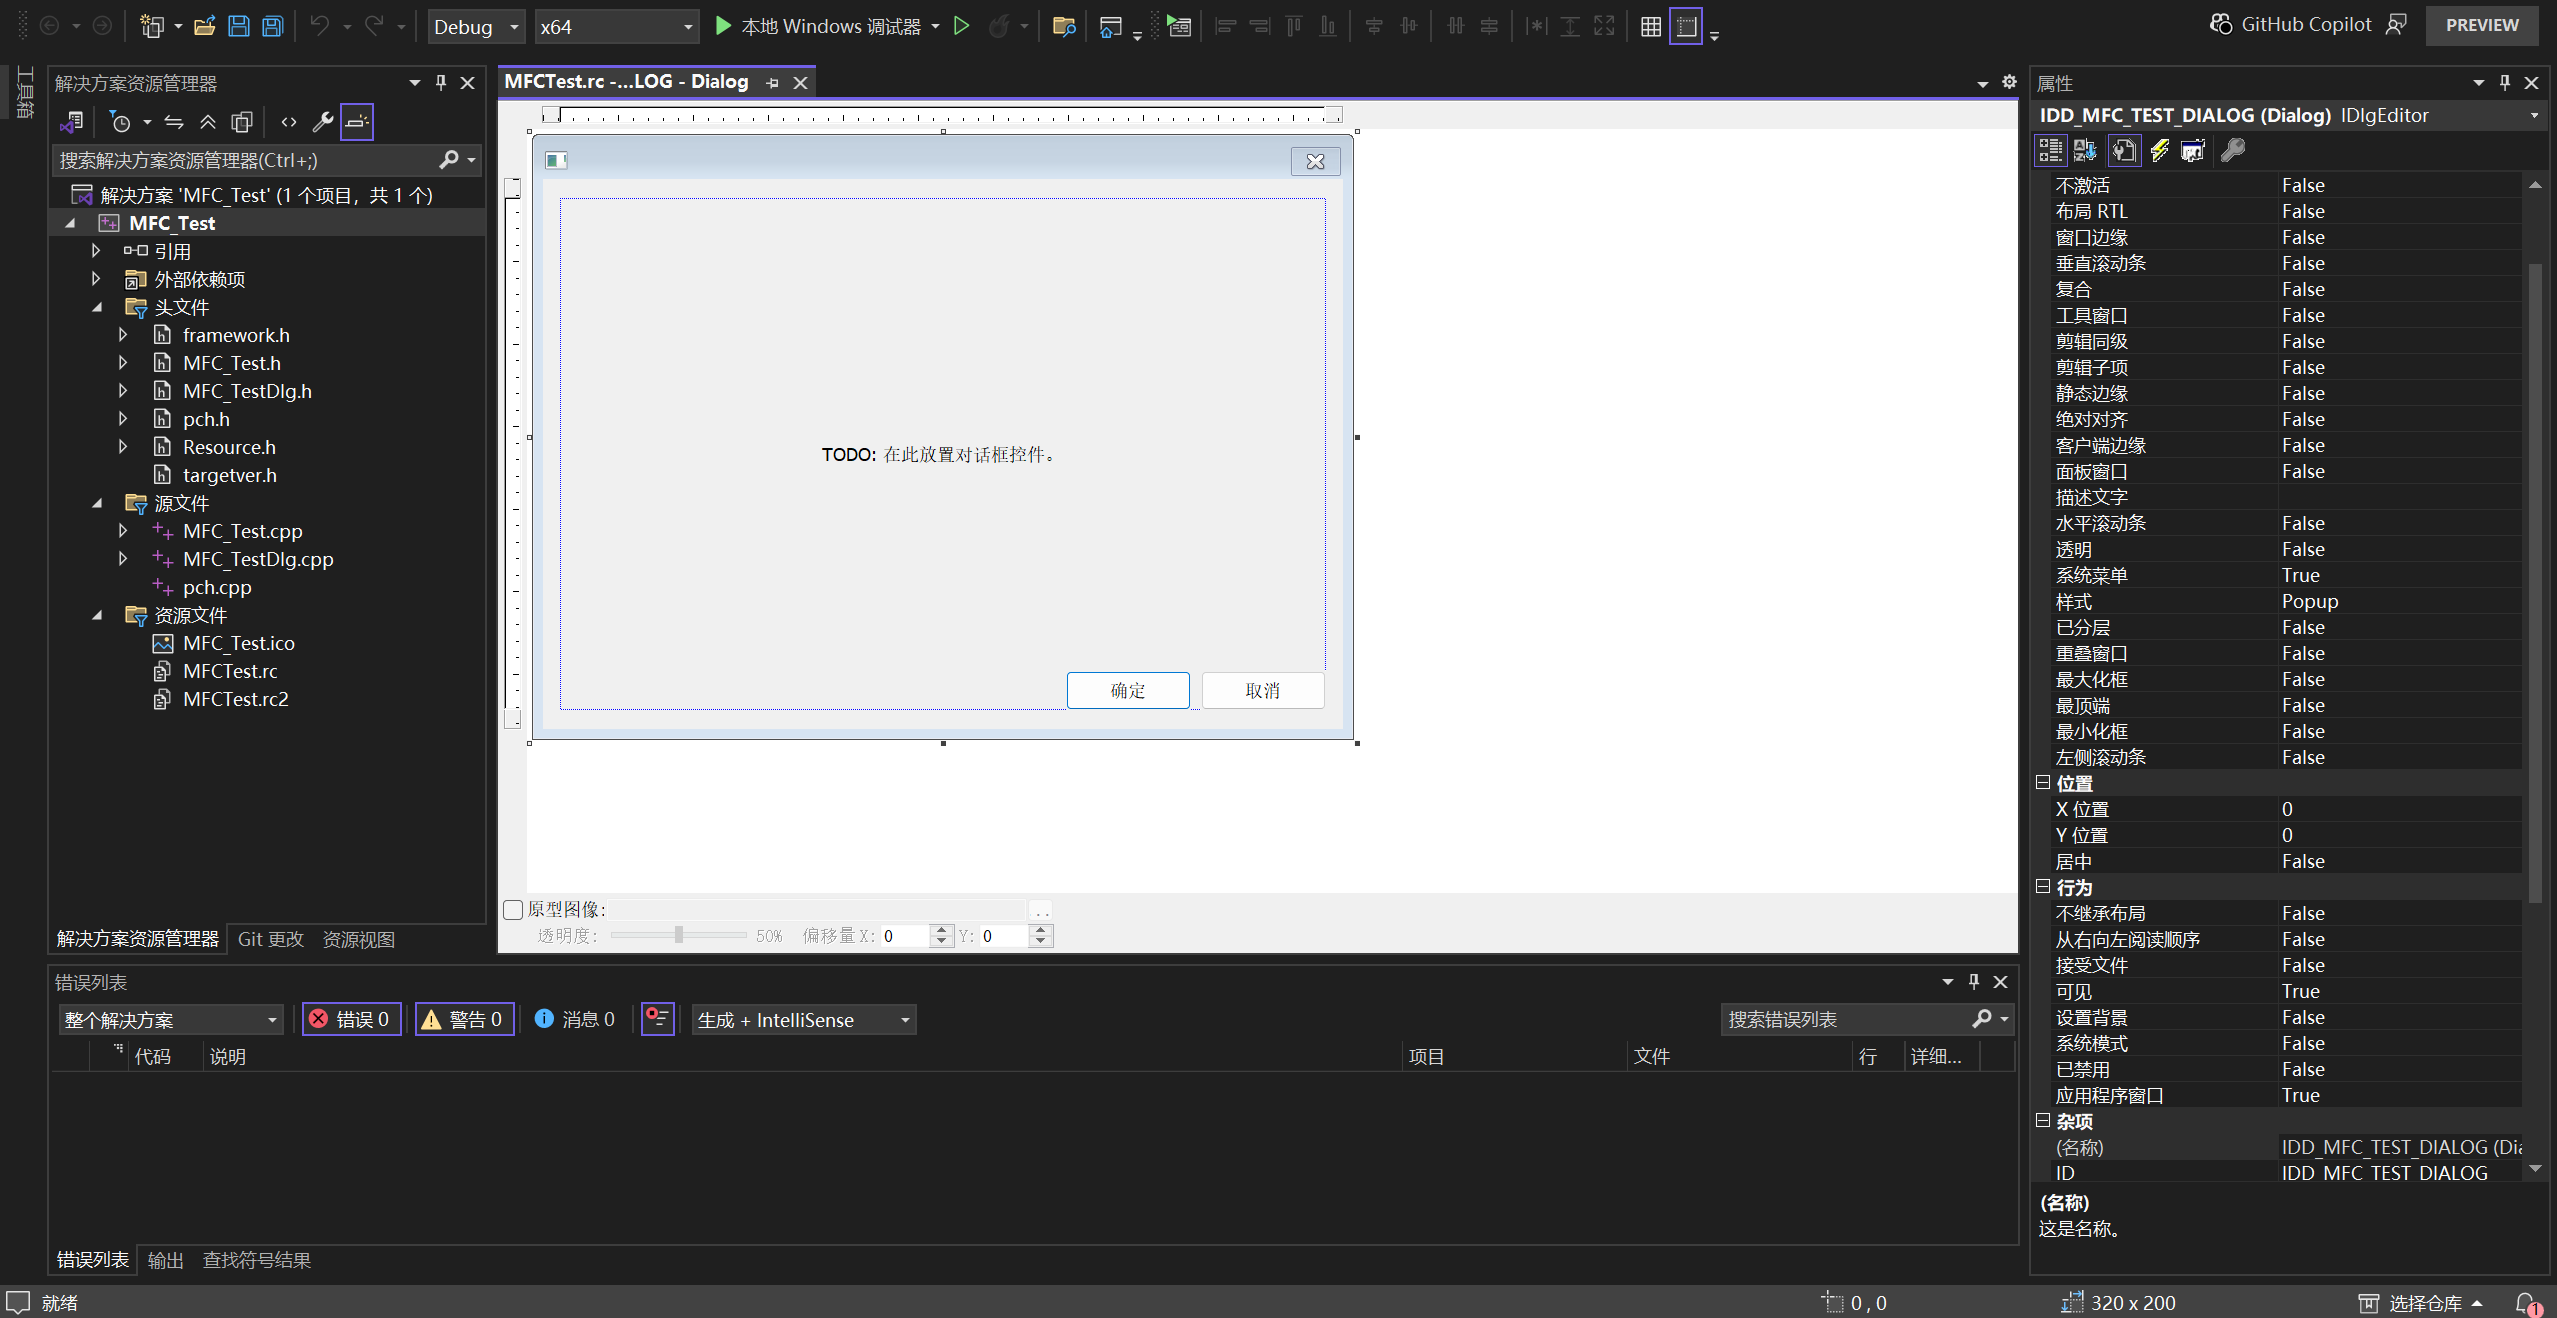
Task: Switch to the 资源视图 tab
Action: tap(358, 939)
